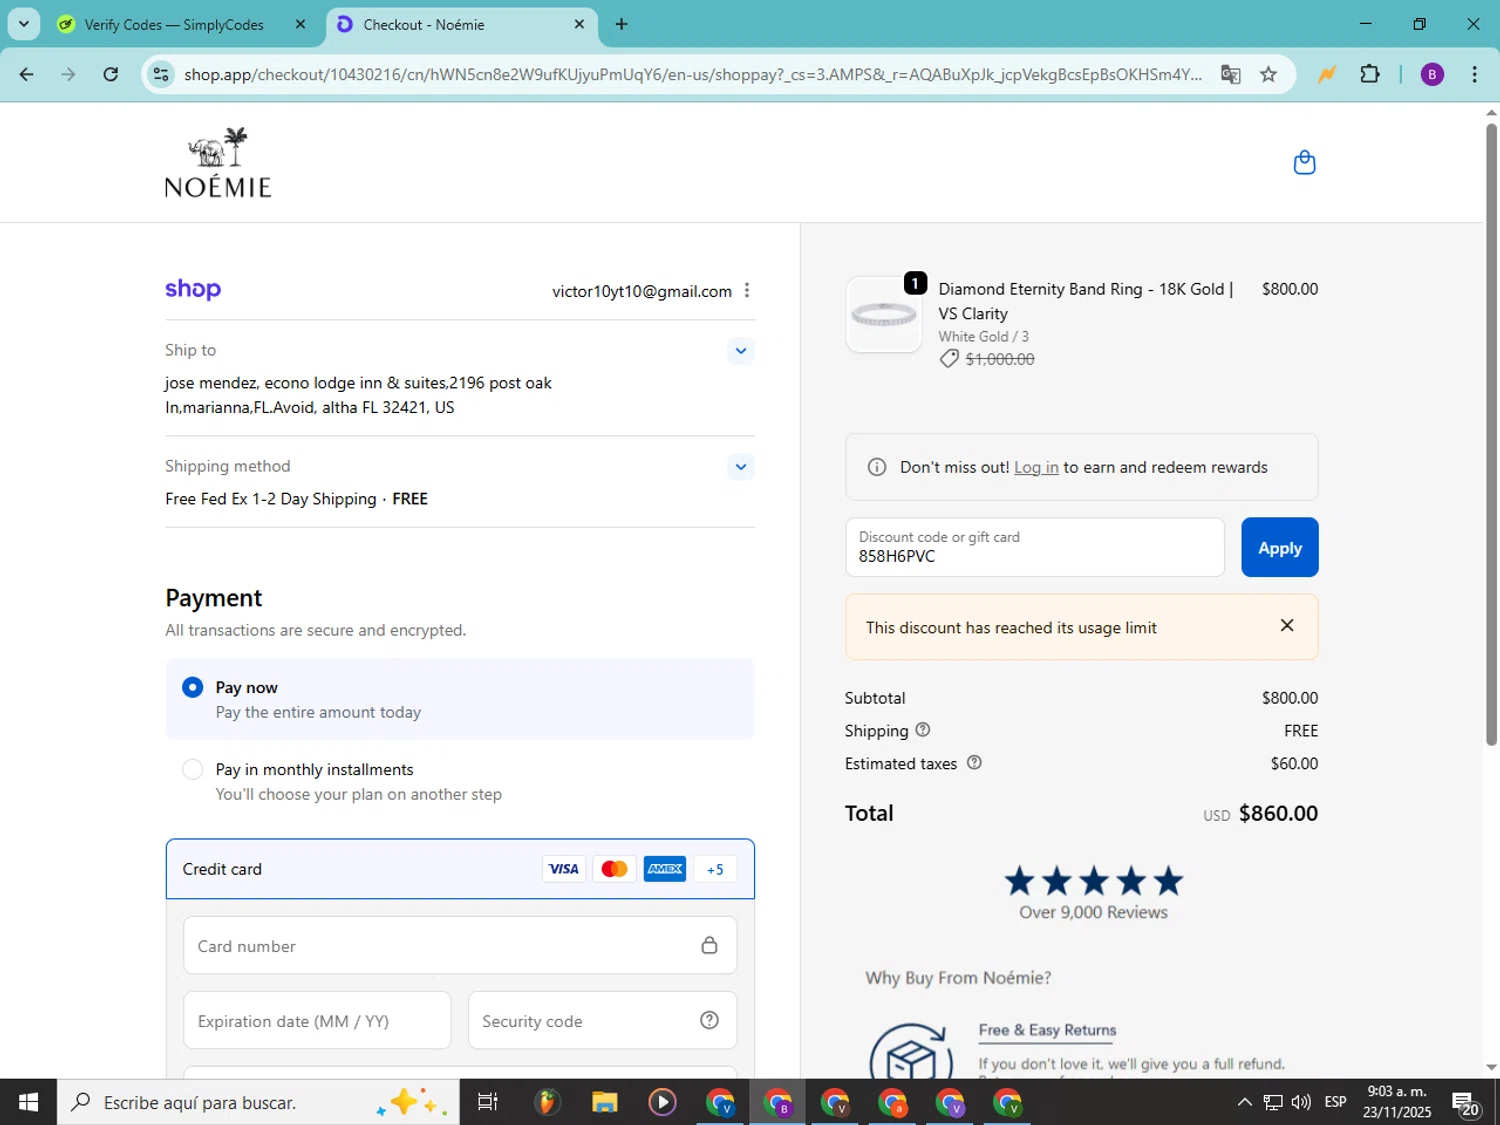This screenshot has height=1125, width=1500.
Task: Click the translate page icon in address bar
Action: (x=1230, y=74)
